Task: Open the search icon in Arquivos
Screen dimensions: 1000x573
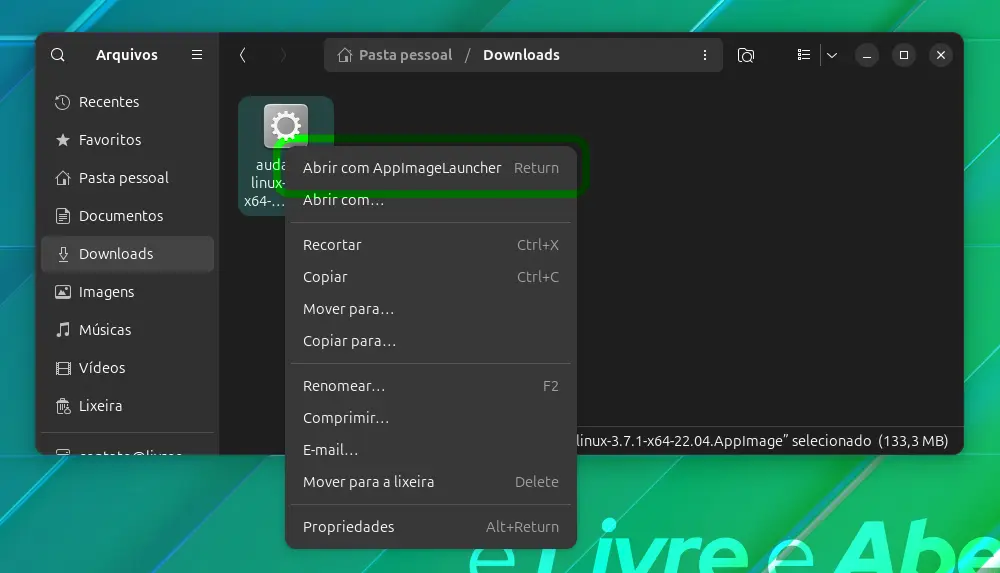Action: tap(57, 55)
